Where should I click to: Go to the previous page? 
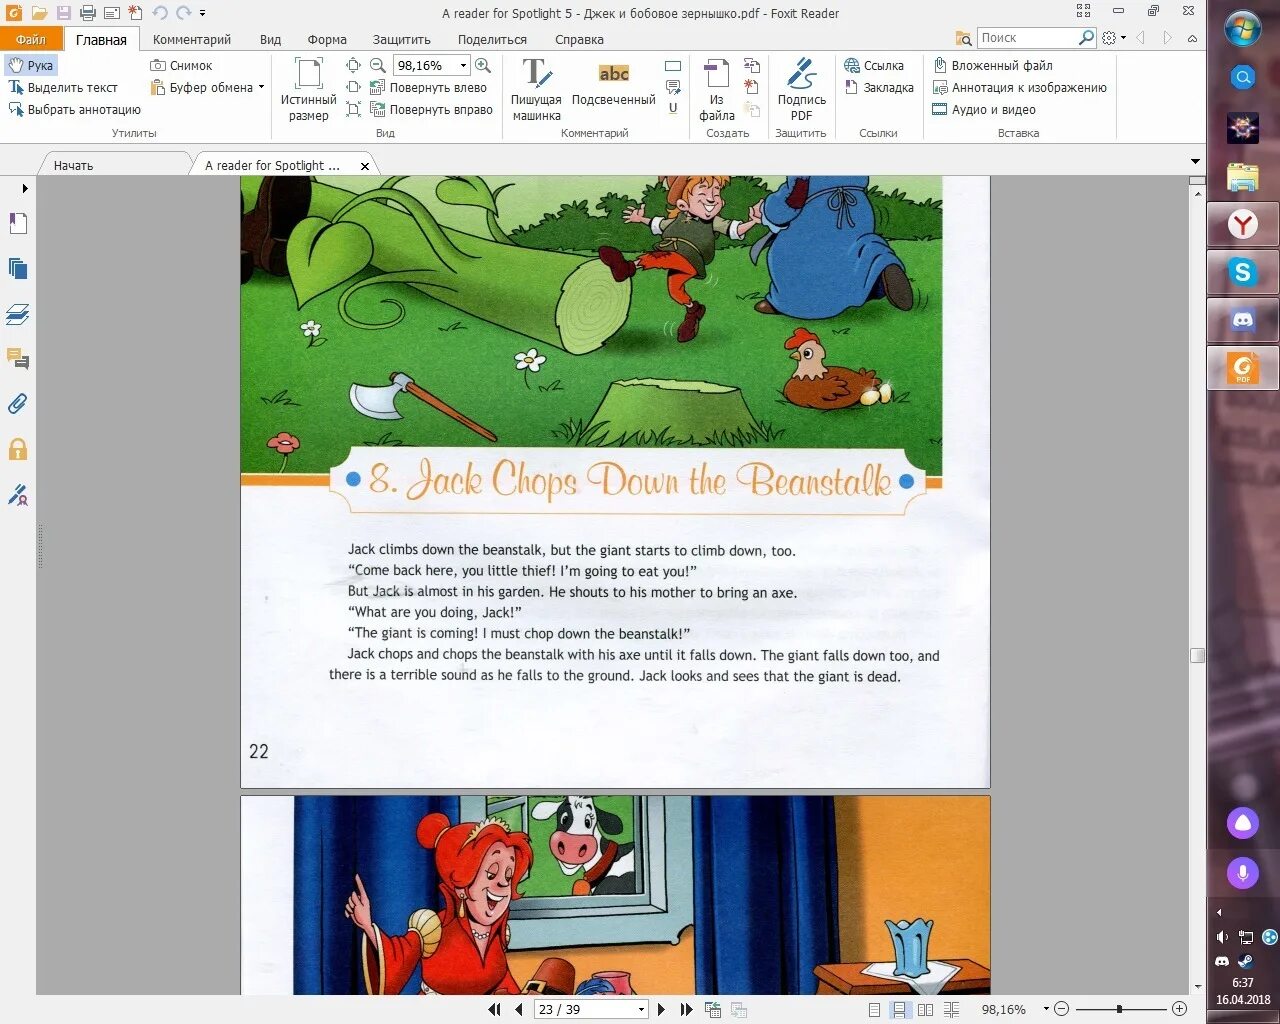(518, 1009)
